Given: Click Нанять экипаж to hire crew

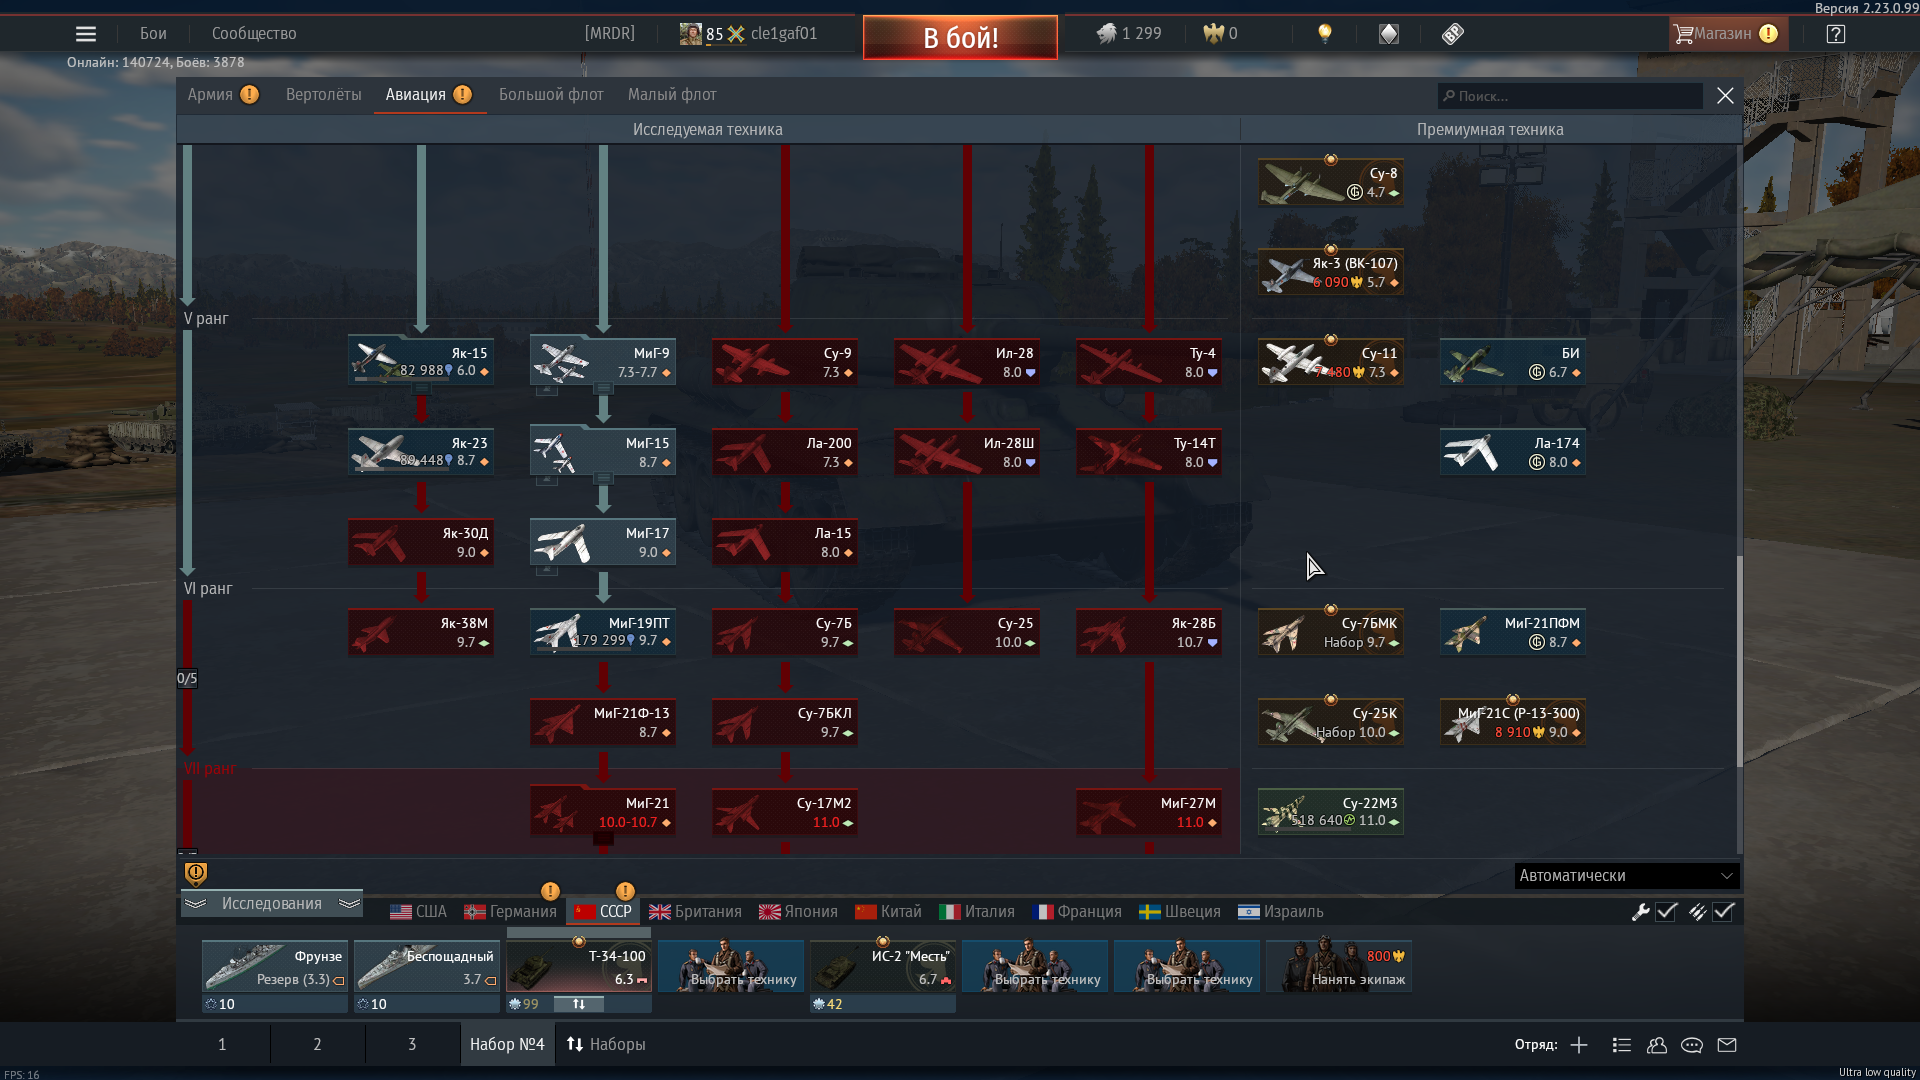Looking at the screenshot, I should pyautogui.click(x=1339, y=966).
